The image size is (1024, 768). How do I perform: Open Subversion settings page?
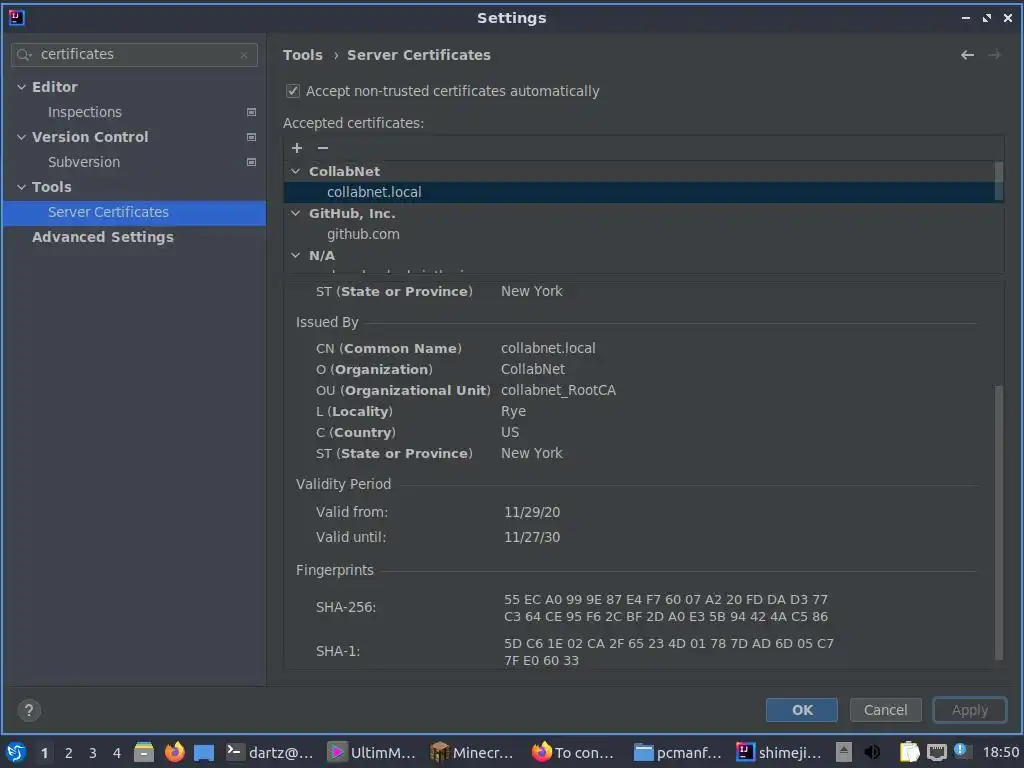click(84, 162)
